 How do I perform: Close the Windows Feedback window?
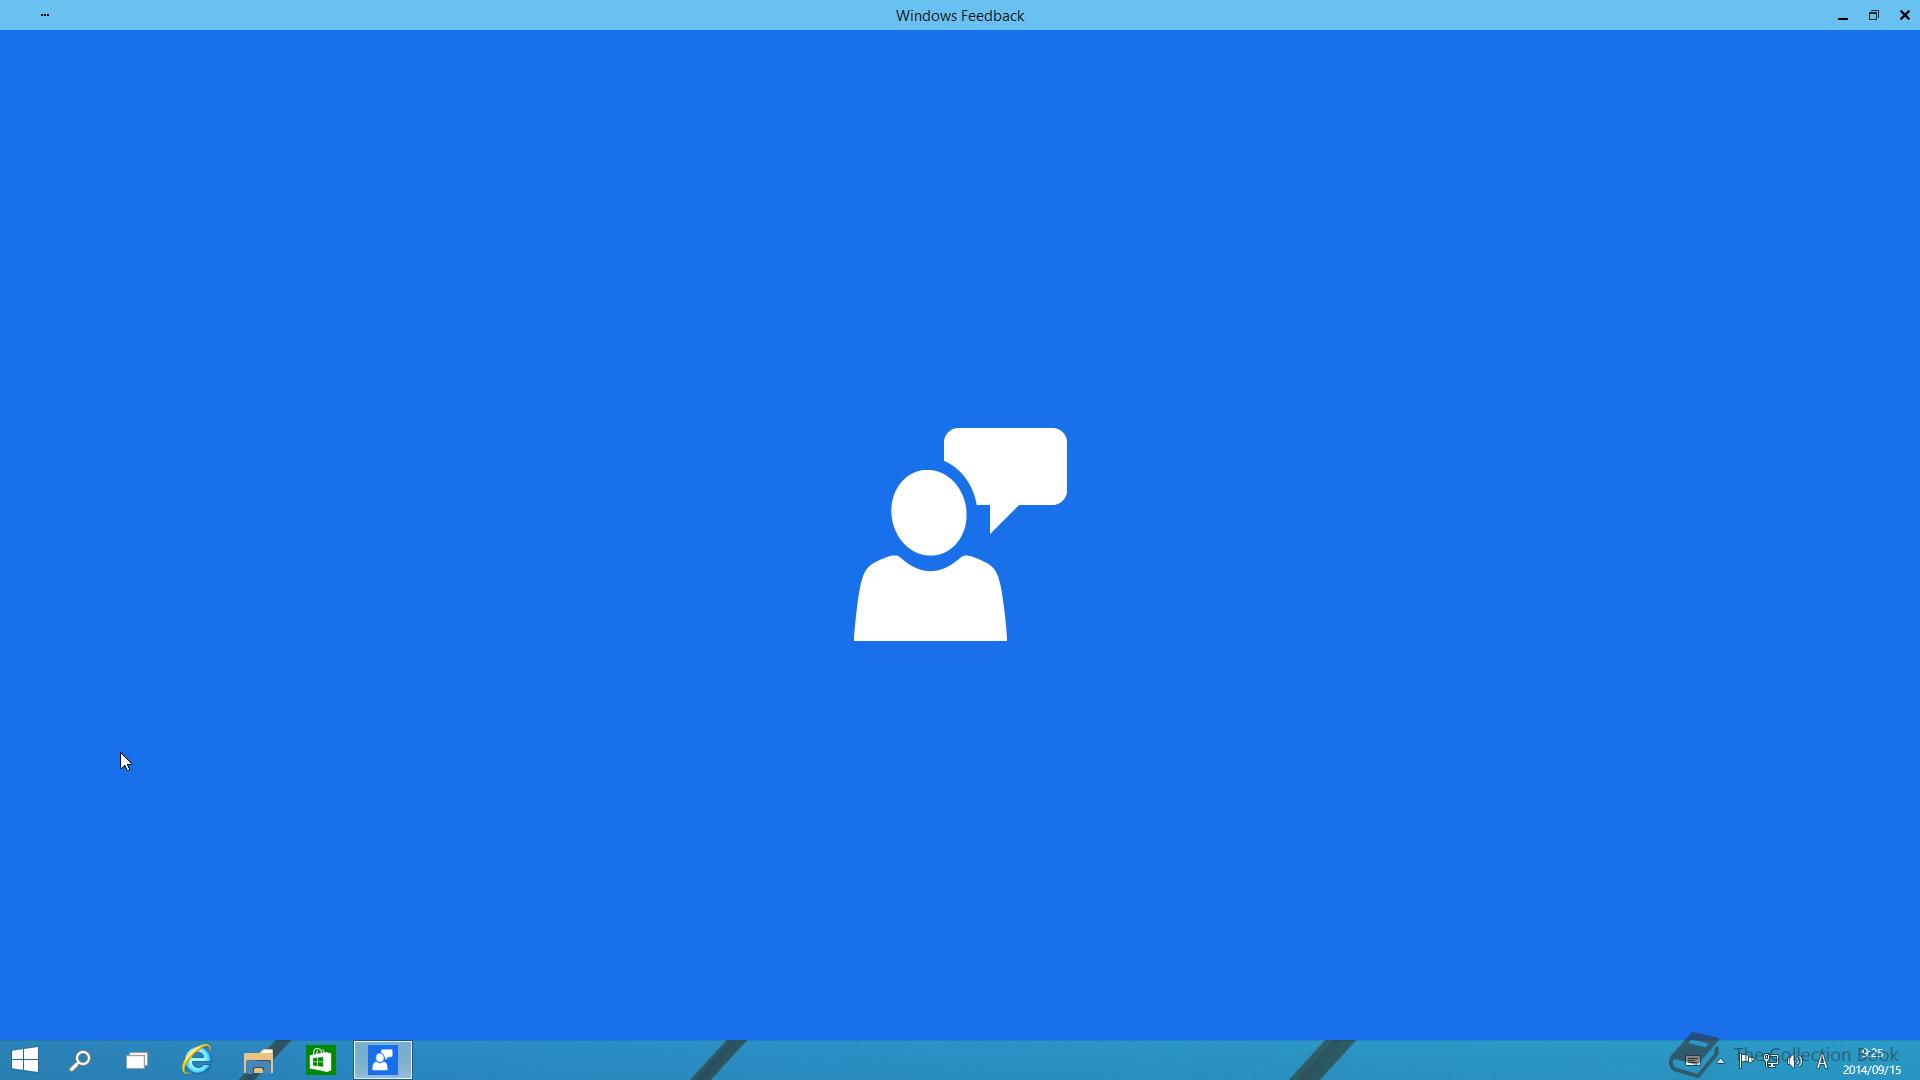1905,15
